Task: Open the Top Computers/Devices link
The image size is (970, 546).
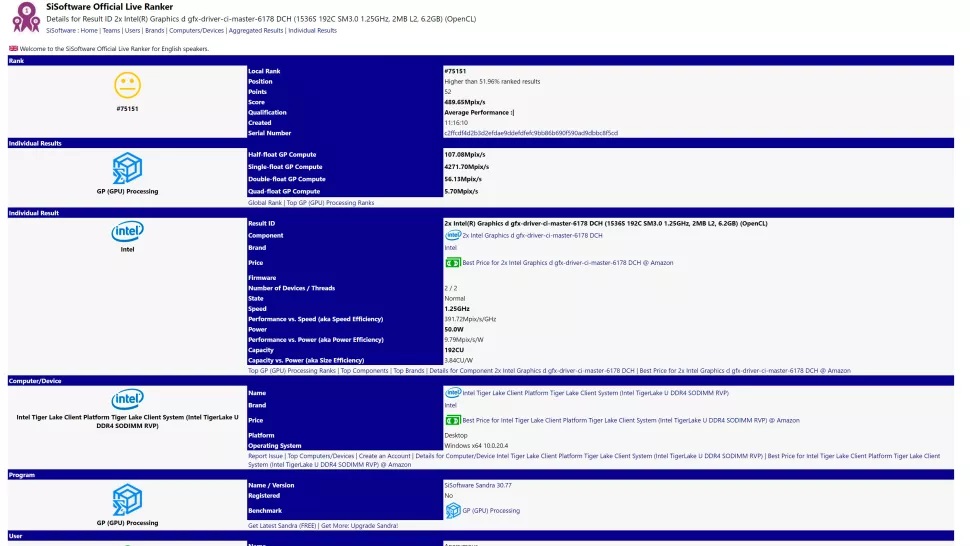Action: 320,456
